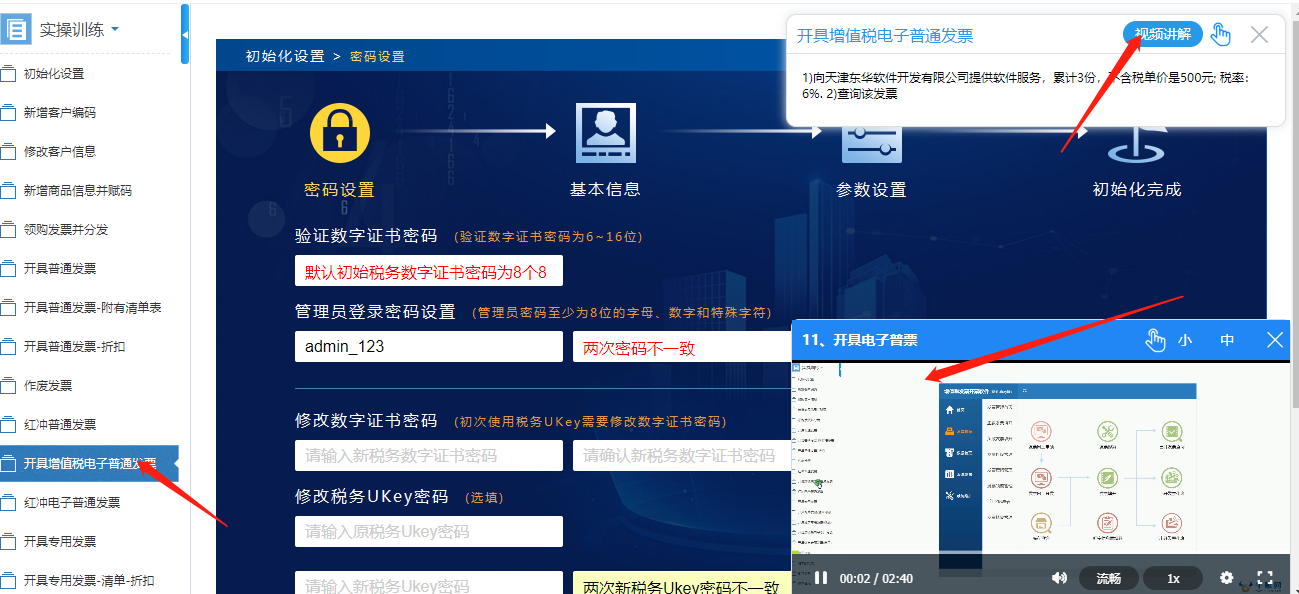Screen dimensions: 1299x594
Task: Select 新增客户编码 in sidebar
Action: [x=60, y=113]
